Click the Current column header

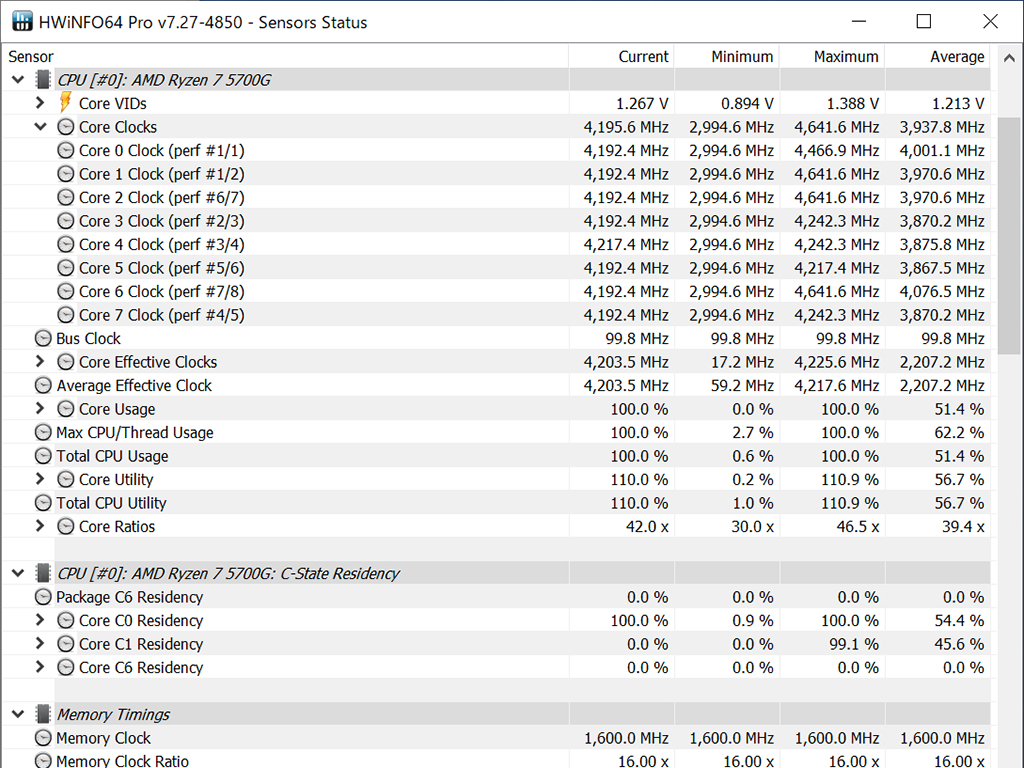[621, 57]
